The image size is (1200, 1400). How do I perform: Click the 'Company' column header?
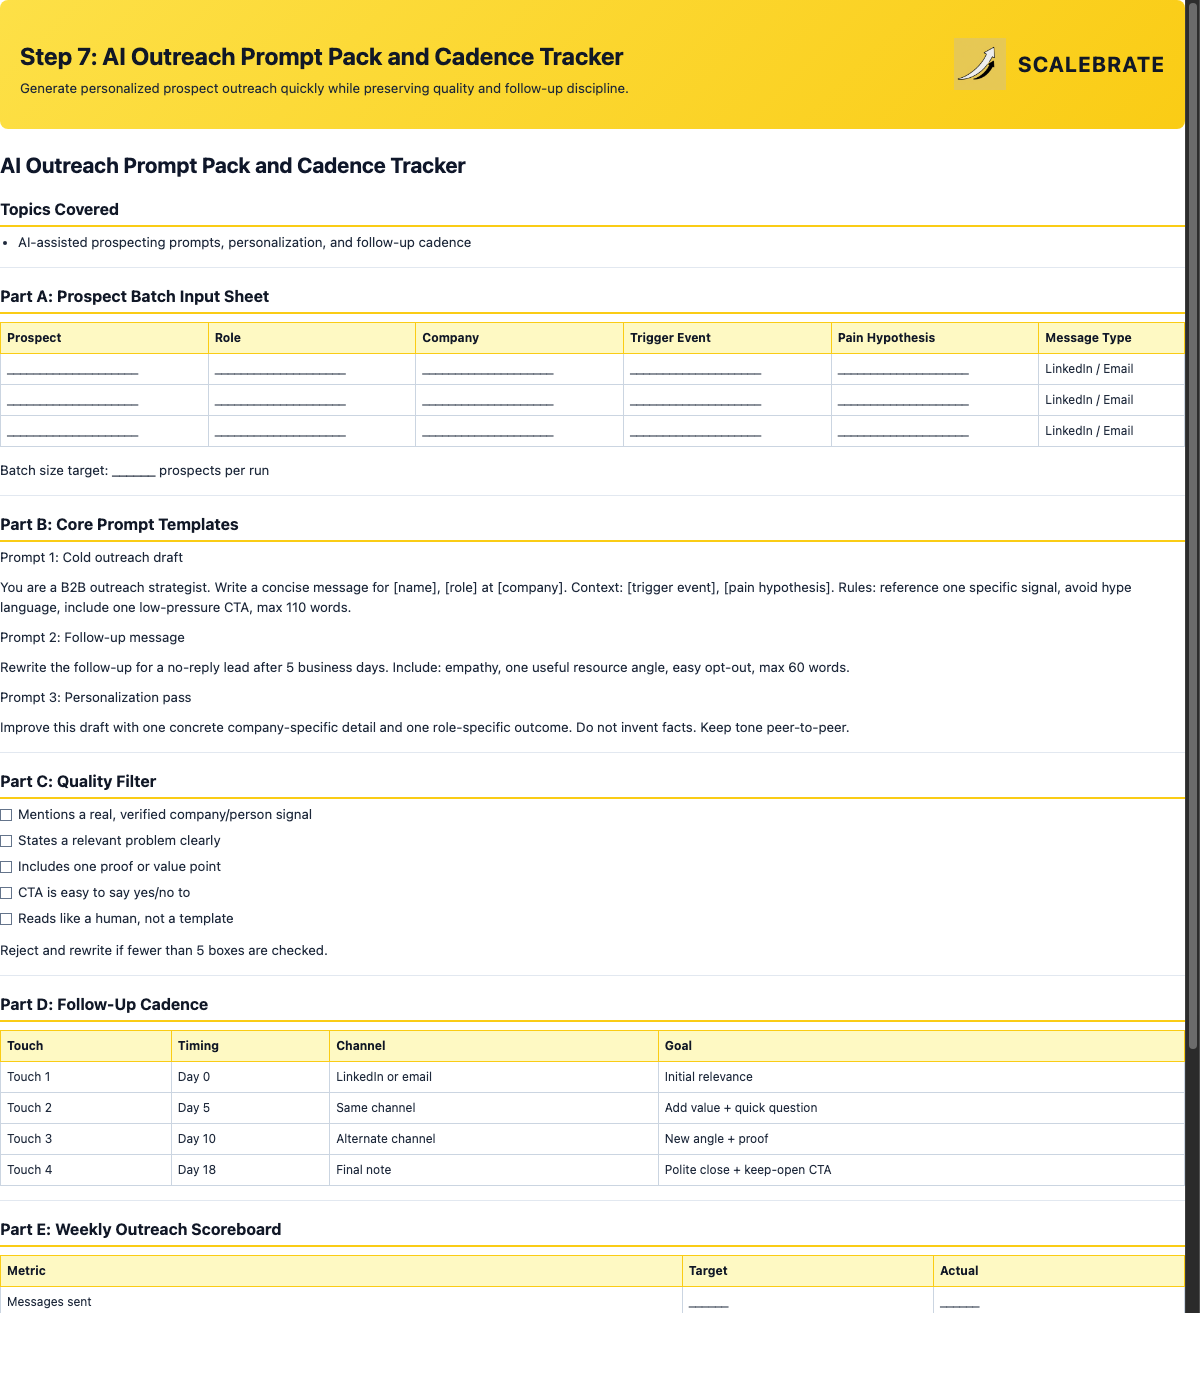click(519, 338)
